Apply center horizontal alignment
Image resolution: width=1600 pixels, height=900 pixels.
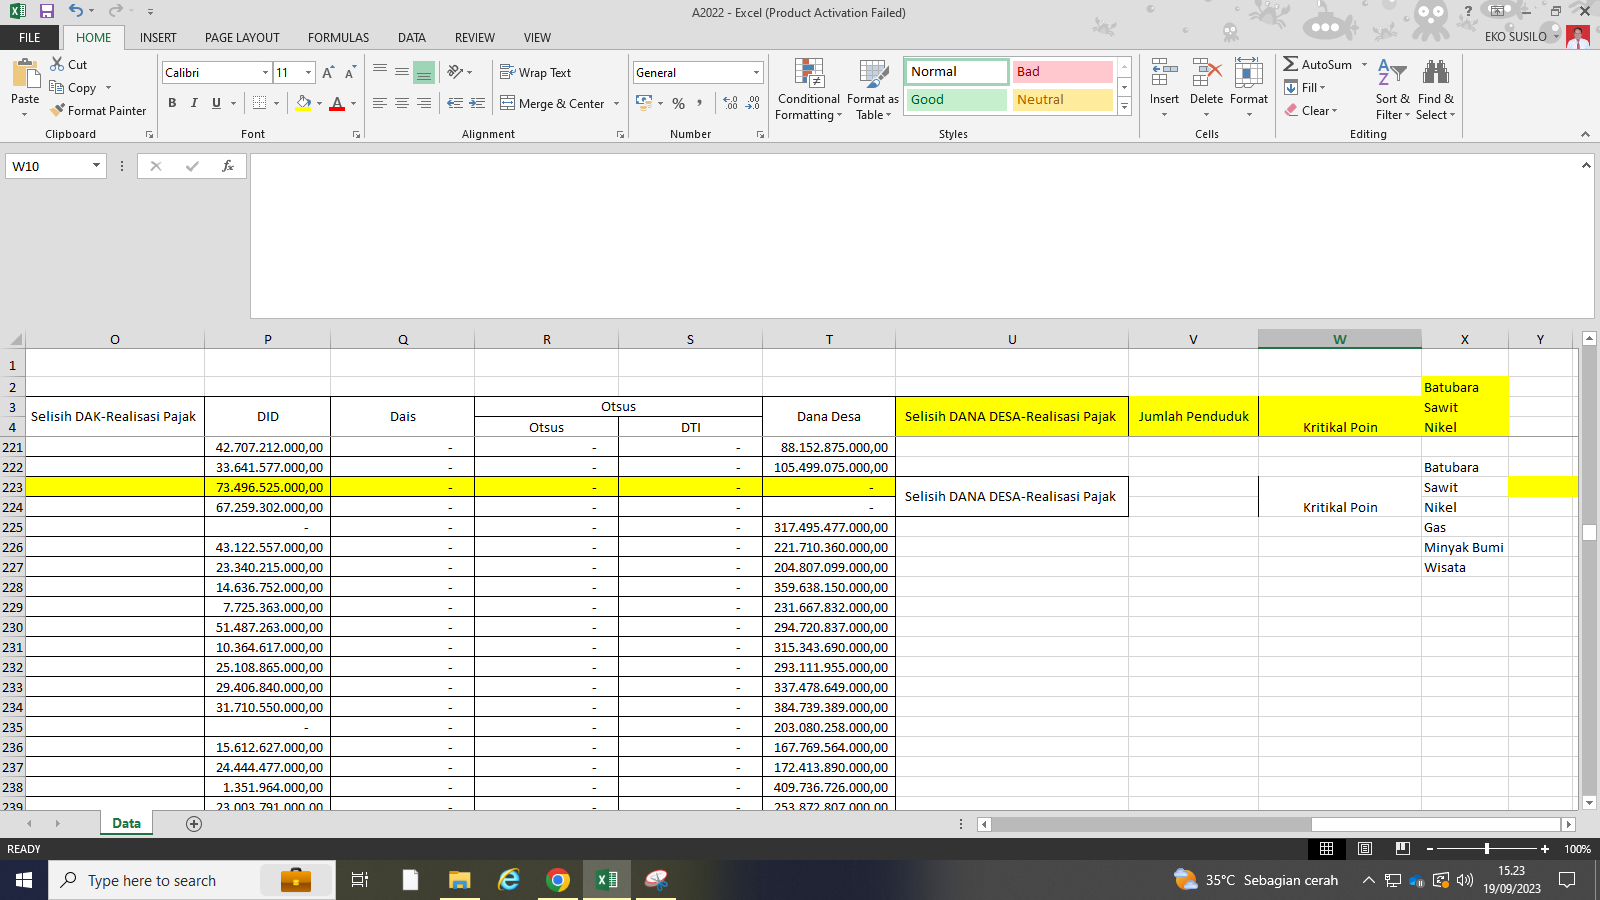401,103
